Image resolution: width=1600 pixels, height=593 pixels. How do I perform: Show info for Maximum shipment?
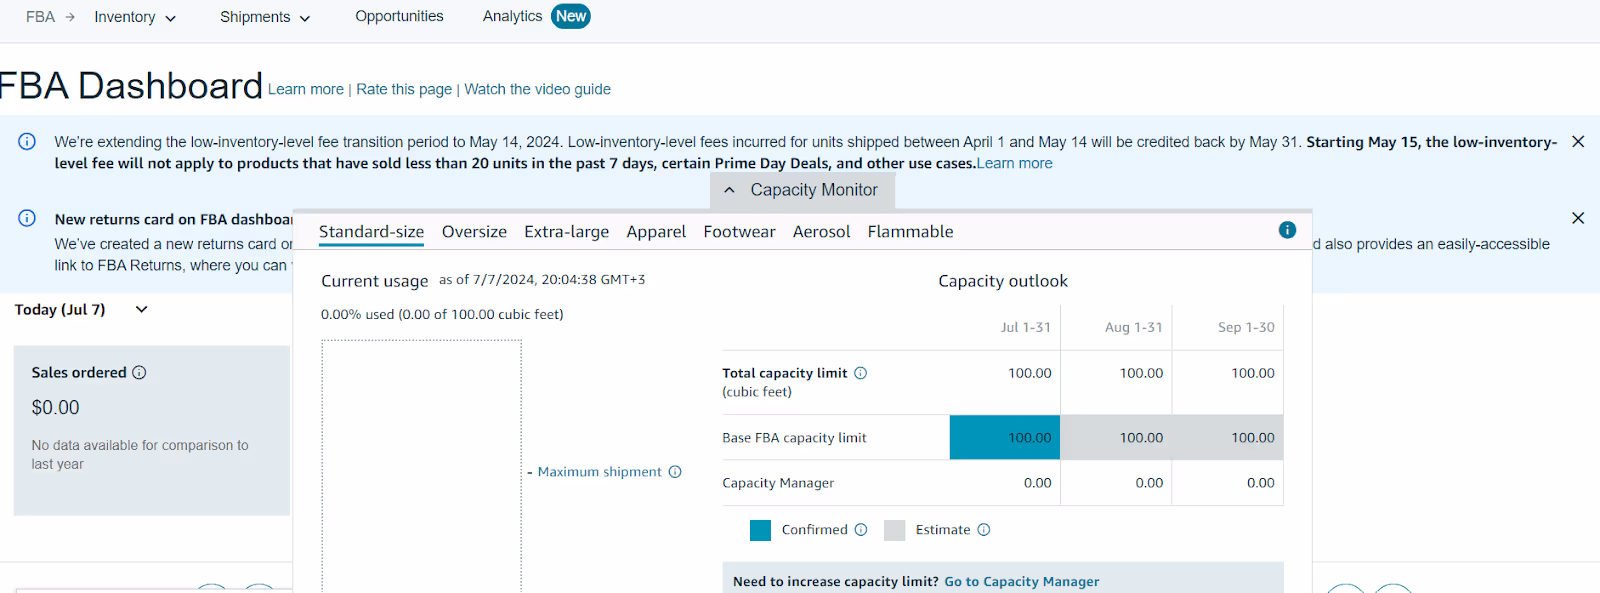click(675, 472)
